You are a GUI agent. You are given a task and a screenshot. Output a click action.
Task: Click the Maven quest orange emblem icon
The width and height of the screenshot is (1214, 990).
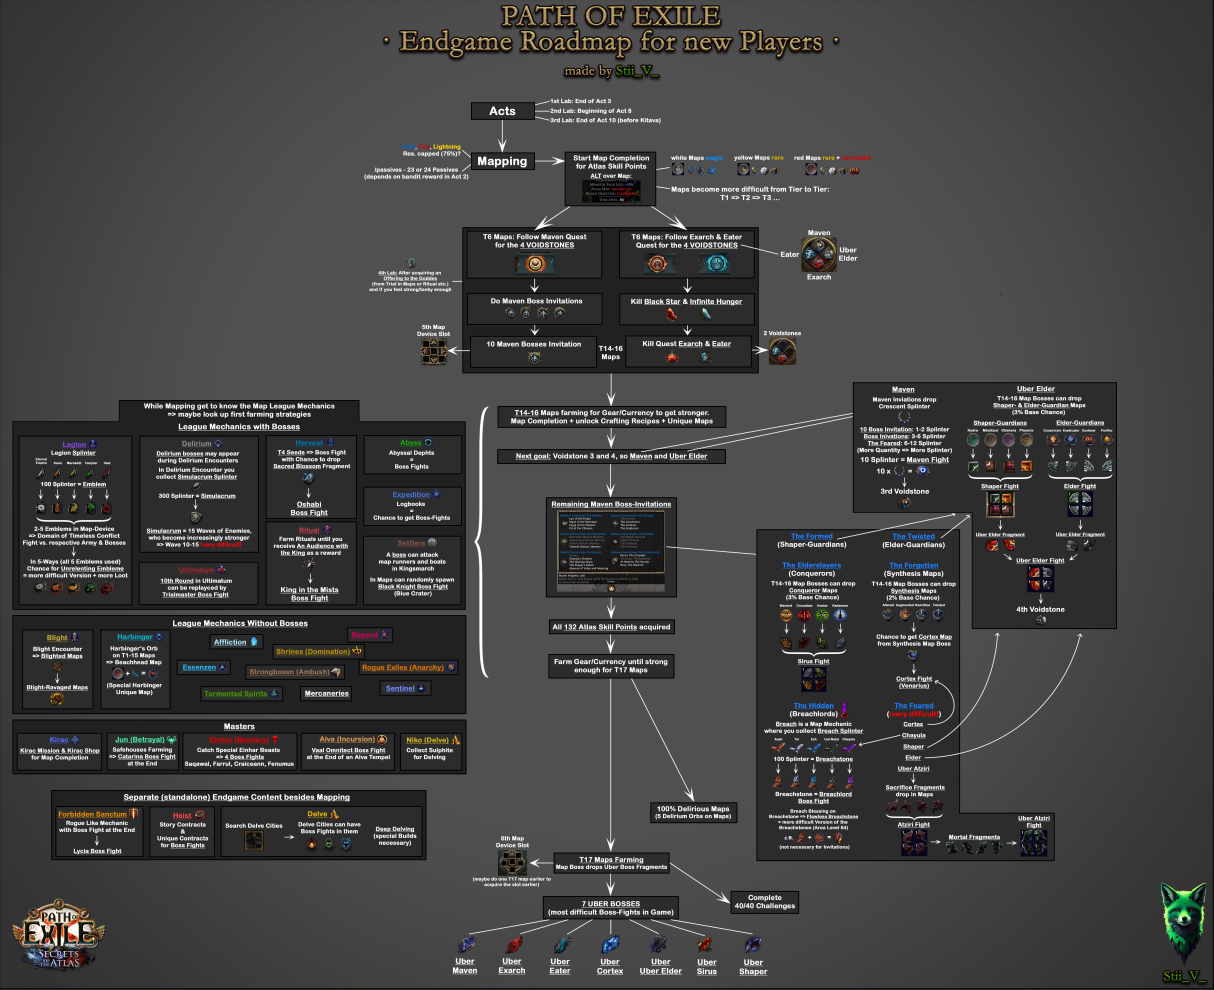click(535, 266)
